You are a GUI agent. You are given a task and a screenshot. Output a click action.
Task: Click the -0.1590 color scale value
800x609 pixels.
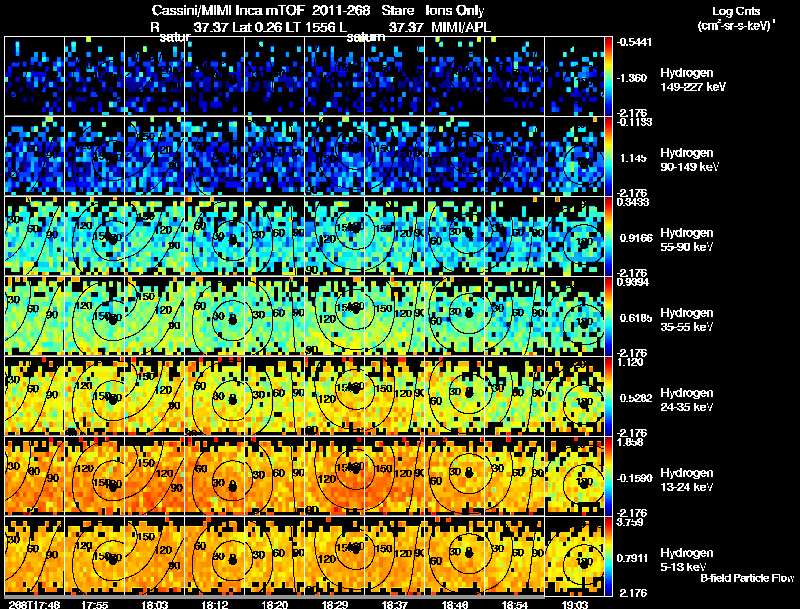coord(634,478)
